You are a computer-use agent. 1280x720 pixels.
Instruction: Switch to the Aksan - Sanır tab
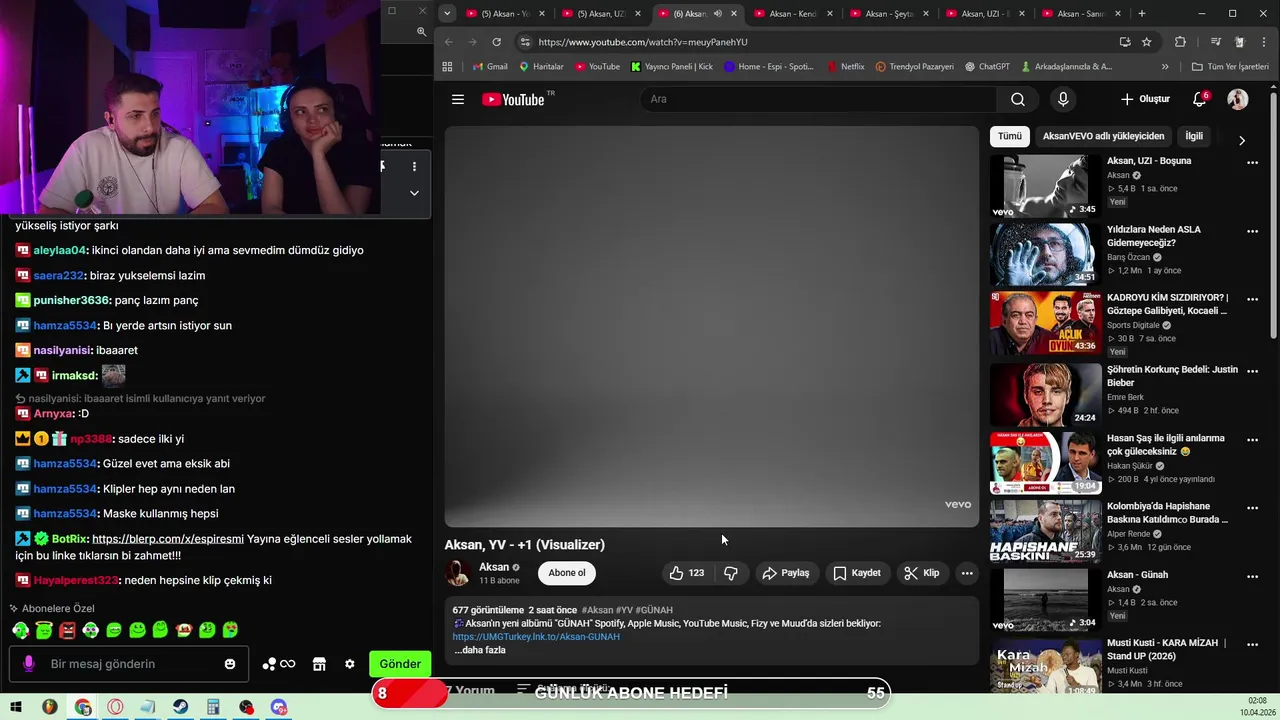coord(1079,13)
